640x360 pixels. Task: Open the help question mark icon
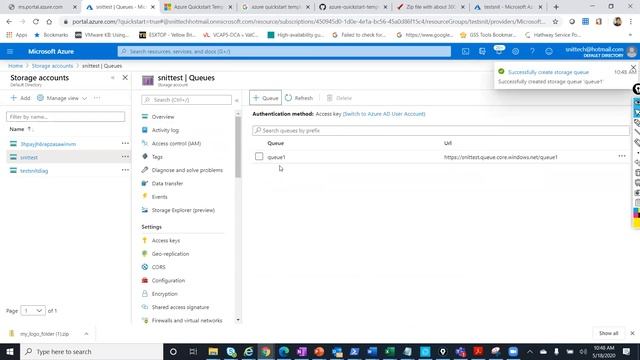tap(532, 51)
